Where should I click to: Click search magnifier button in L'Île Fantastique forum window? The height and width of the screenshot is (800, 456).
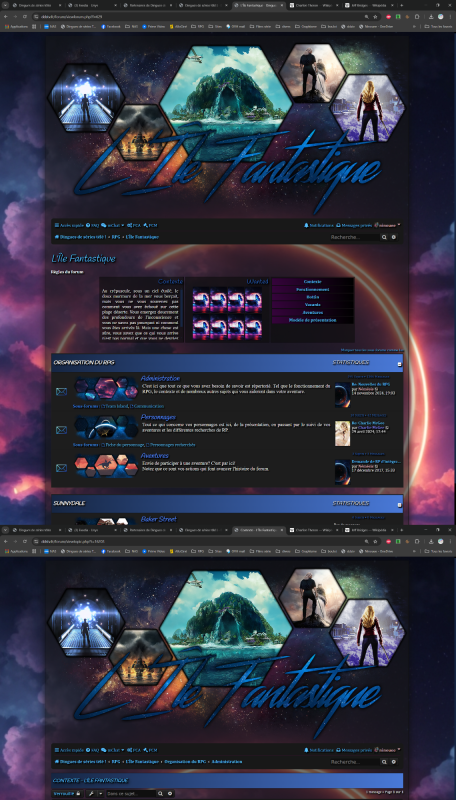click(x=385, y=237)
